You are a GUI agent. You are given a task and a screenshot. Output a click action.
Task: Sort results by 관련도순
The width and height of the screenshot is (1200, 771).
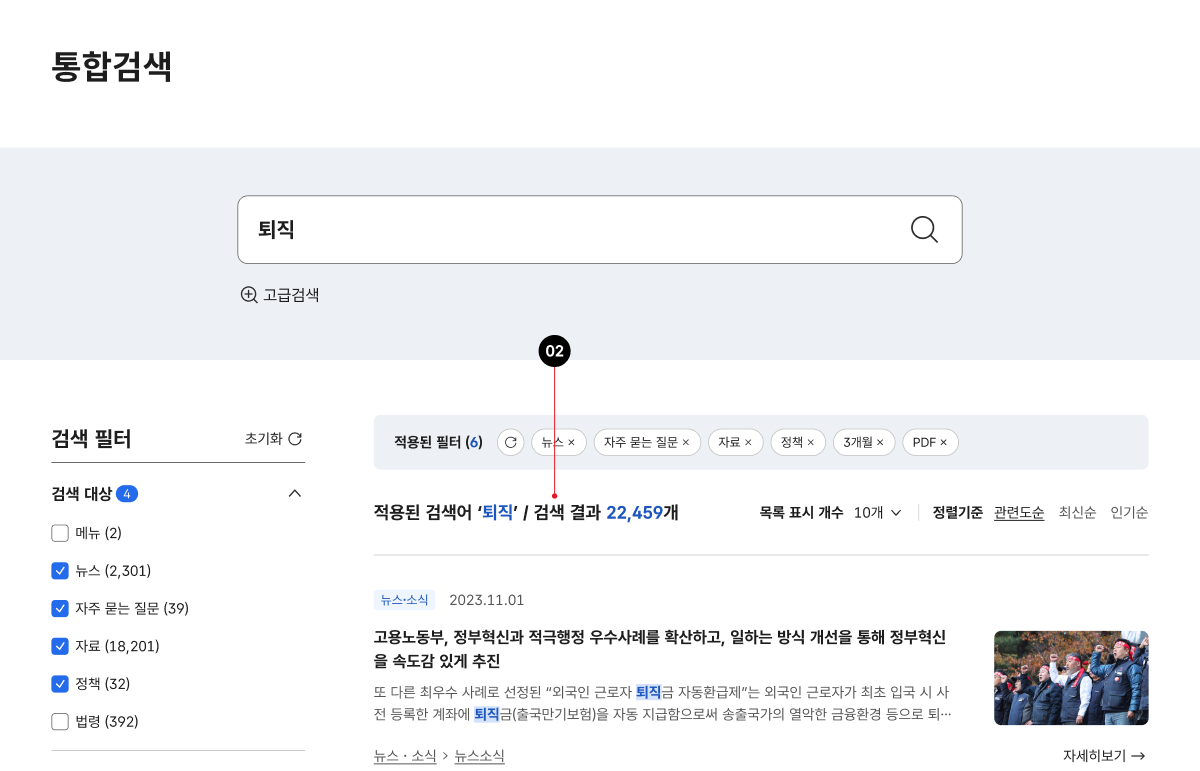click(1019, 512)
